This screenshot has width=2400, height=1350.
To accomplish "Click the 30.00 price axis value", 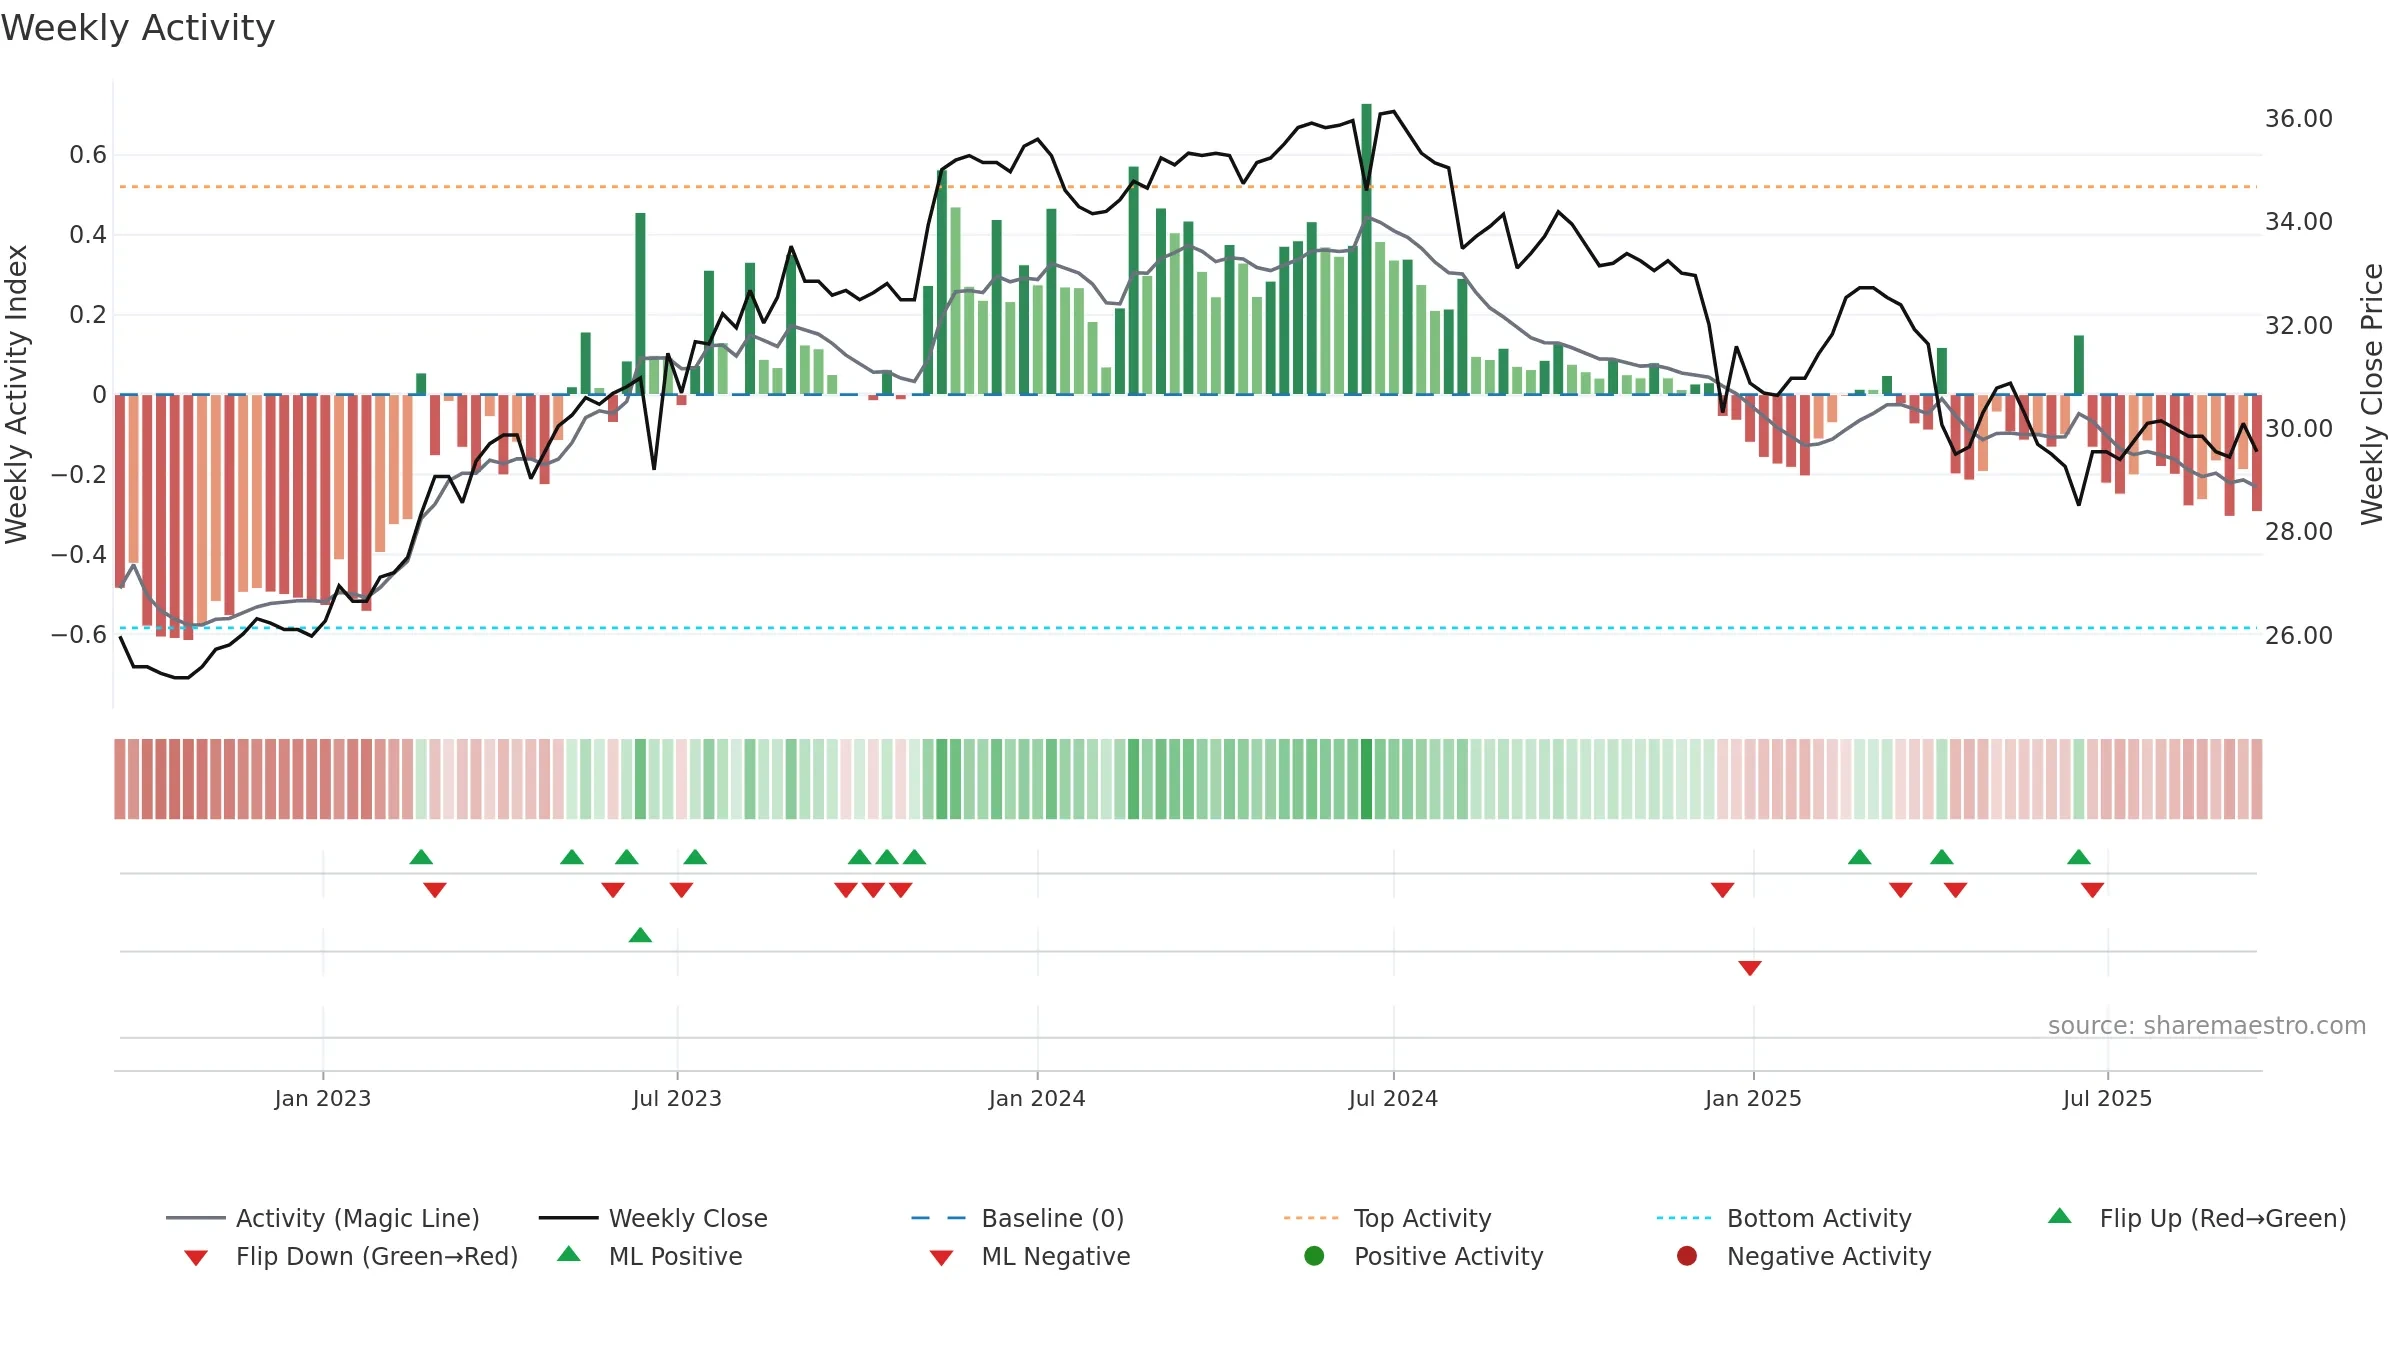I will pos(2299,428).
